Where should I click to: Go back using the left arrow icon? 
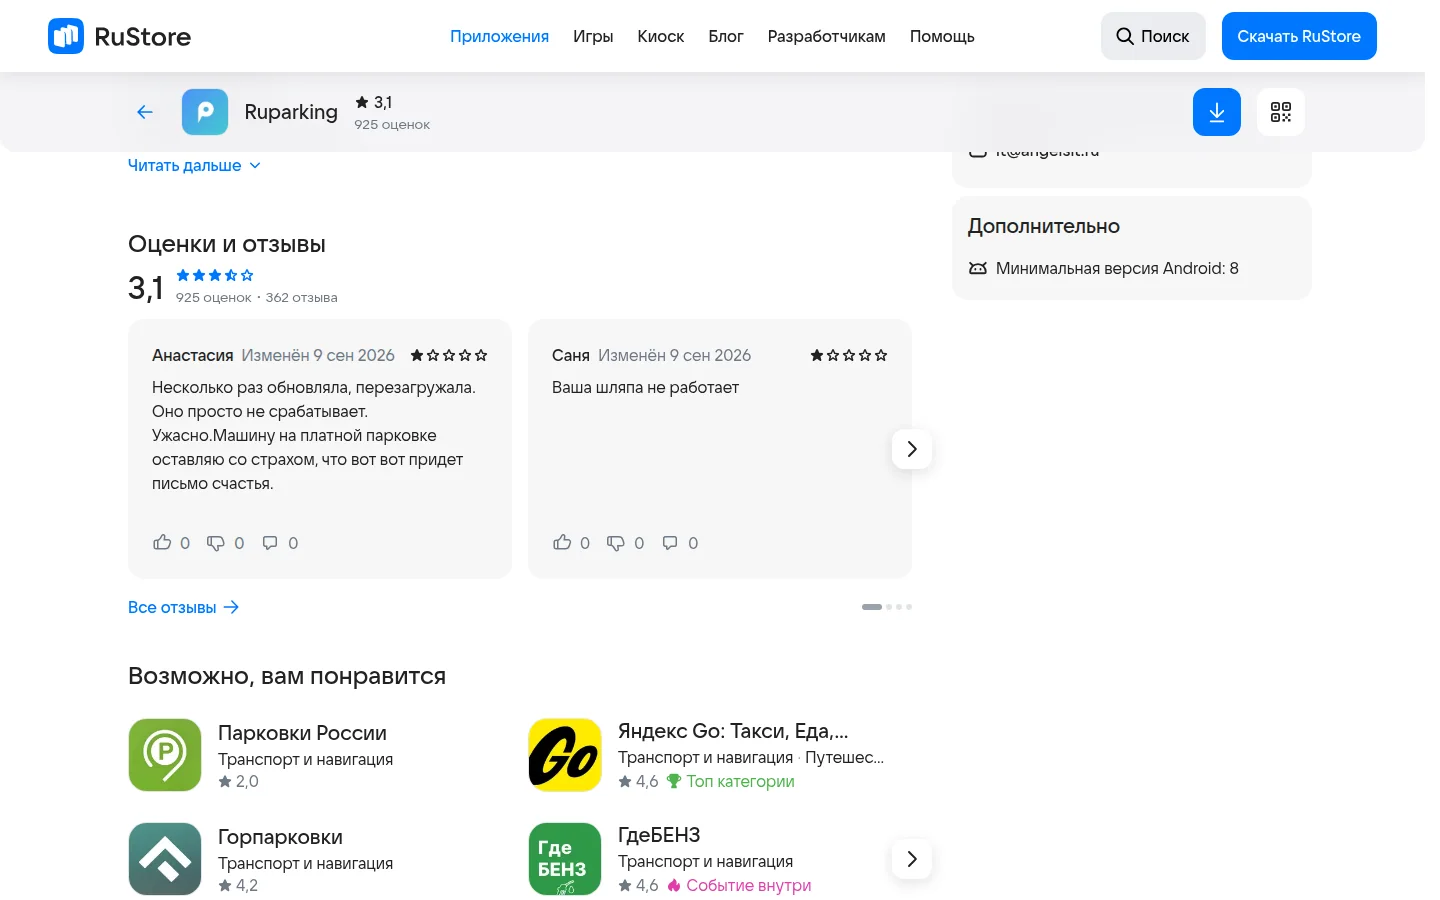(145, 112)
